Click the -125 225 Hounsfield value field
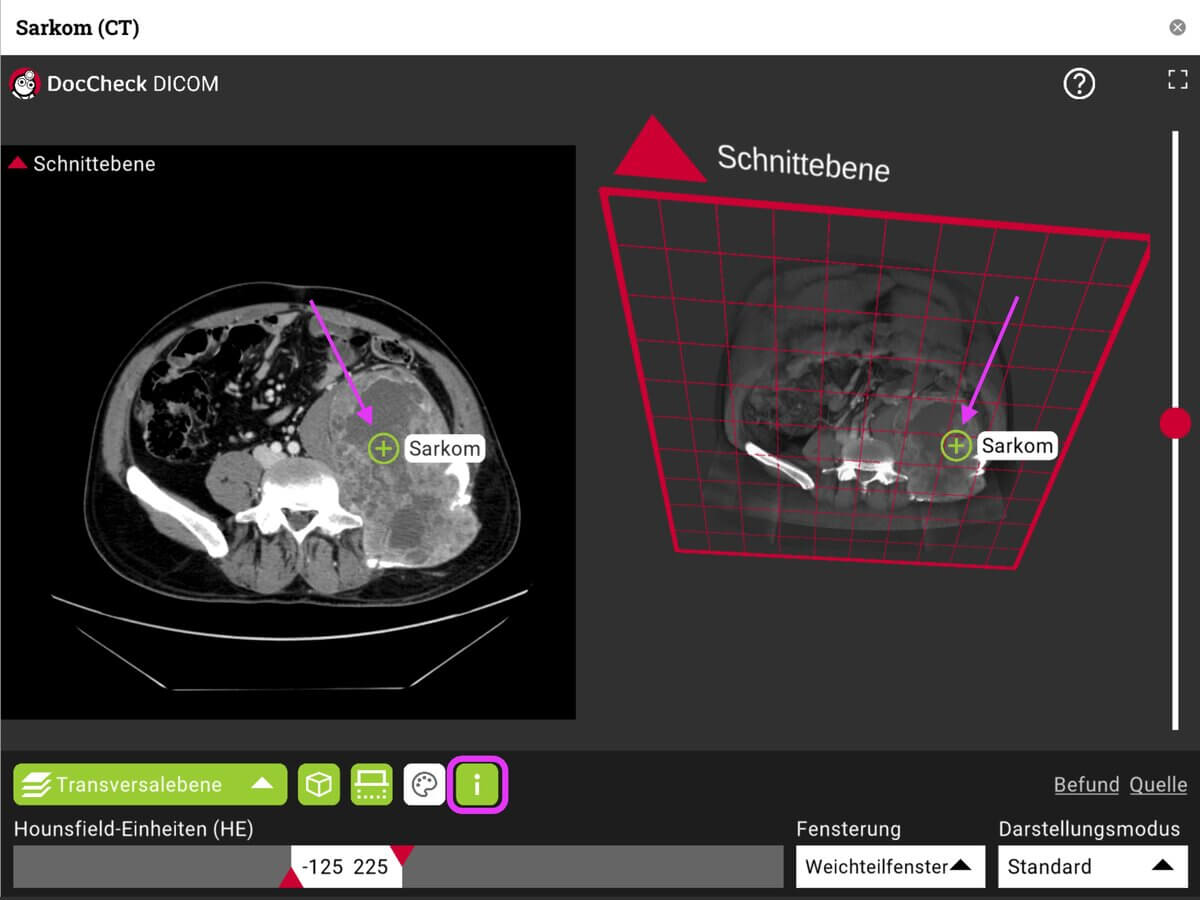 tap(345, 866)
